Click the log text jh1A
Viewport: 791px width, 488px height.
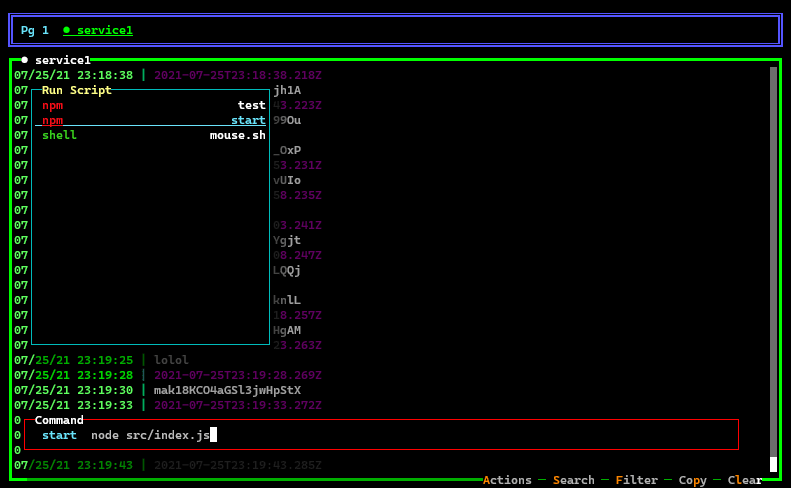[287, 90]
